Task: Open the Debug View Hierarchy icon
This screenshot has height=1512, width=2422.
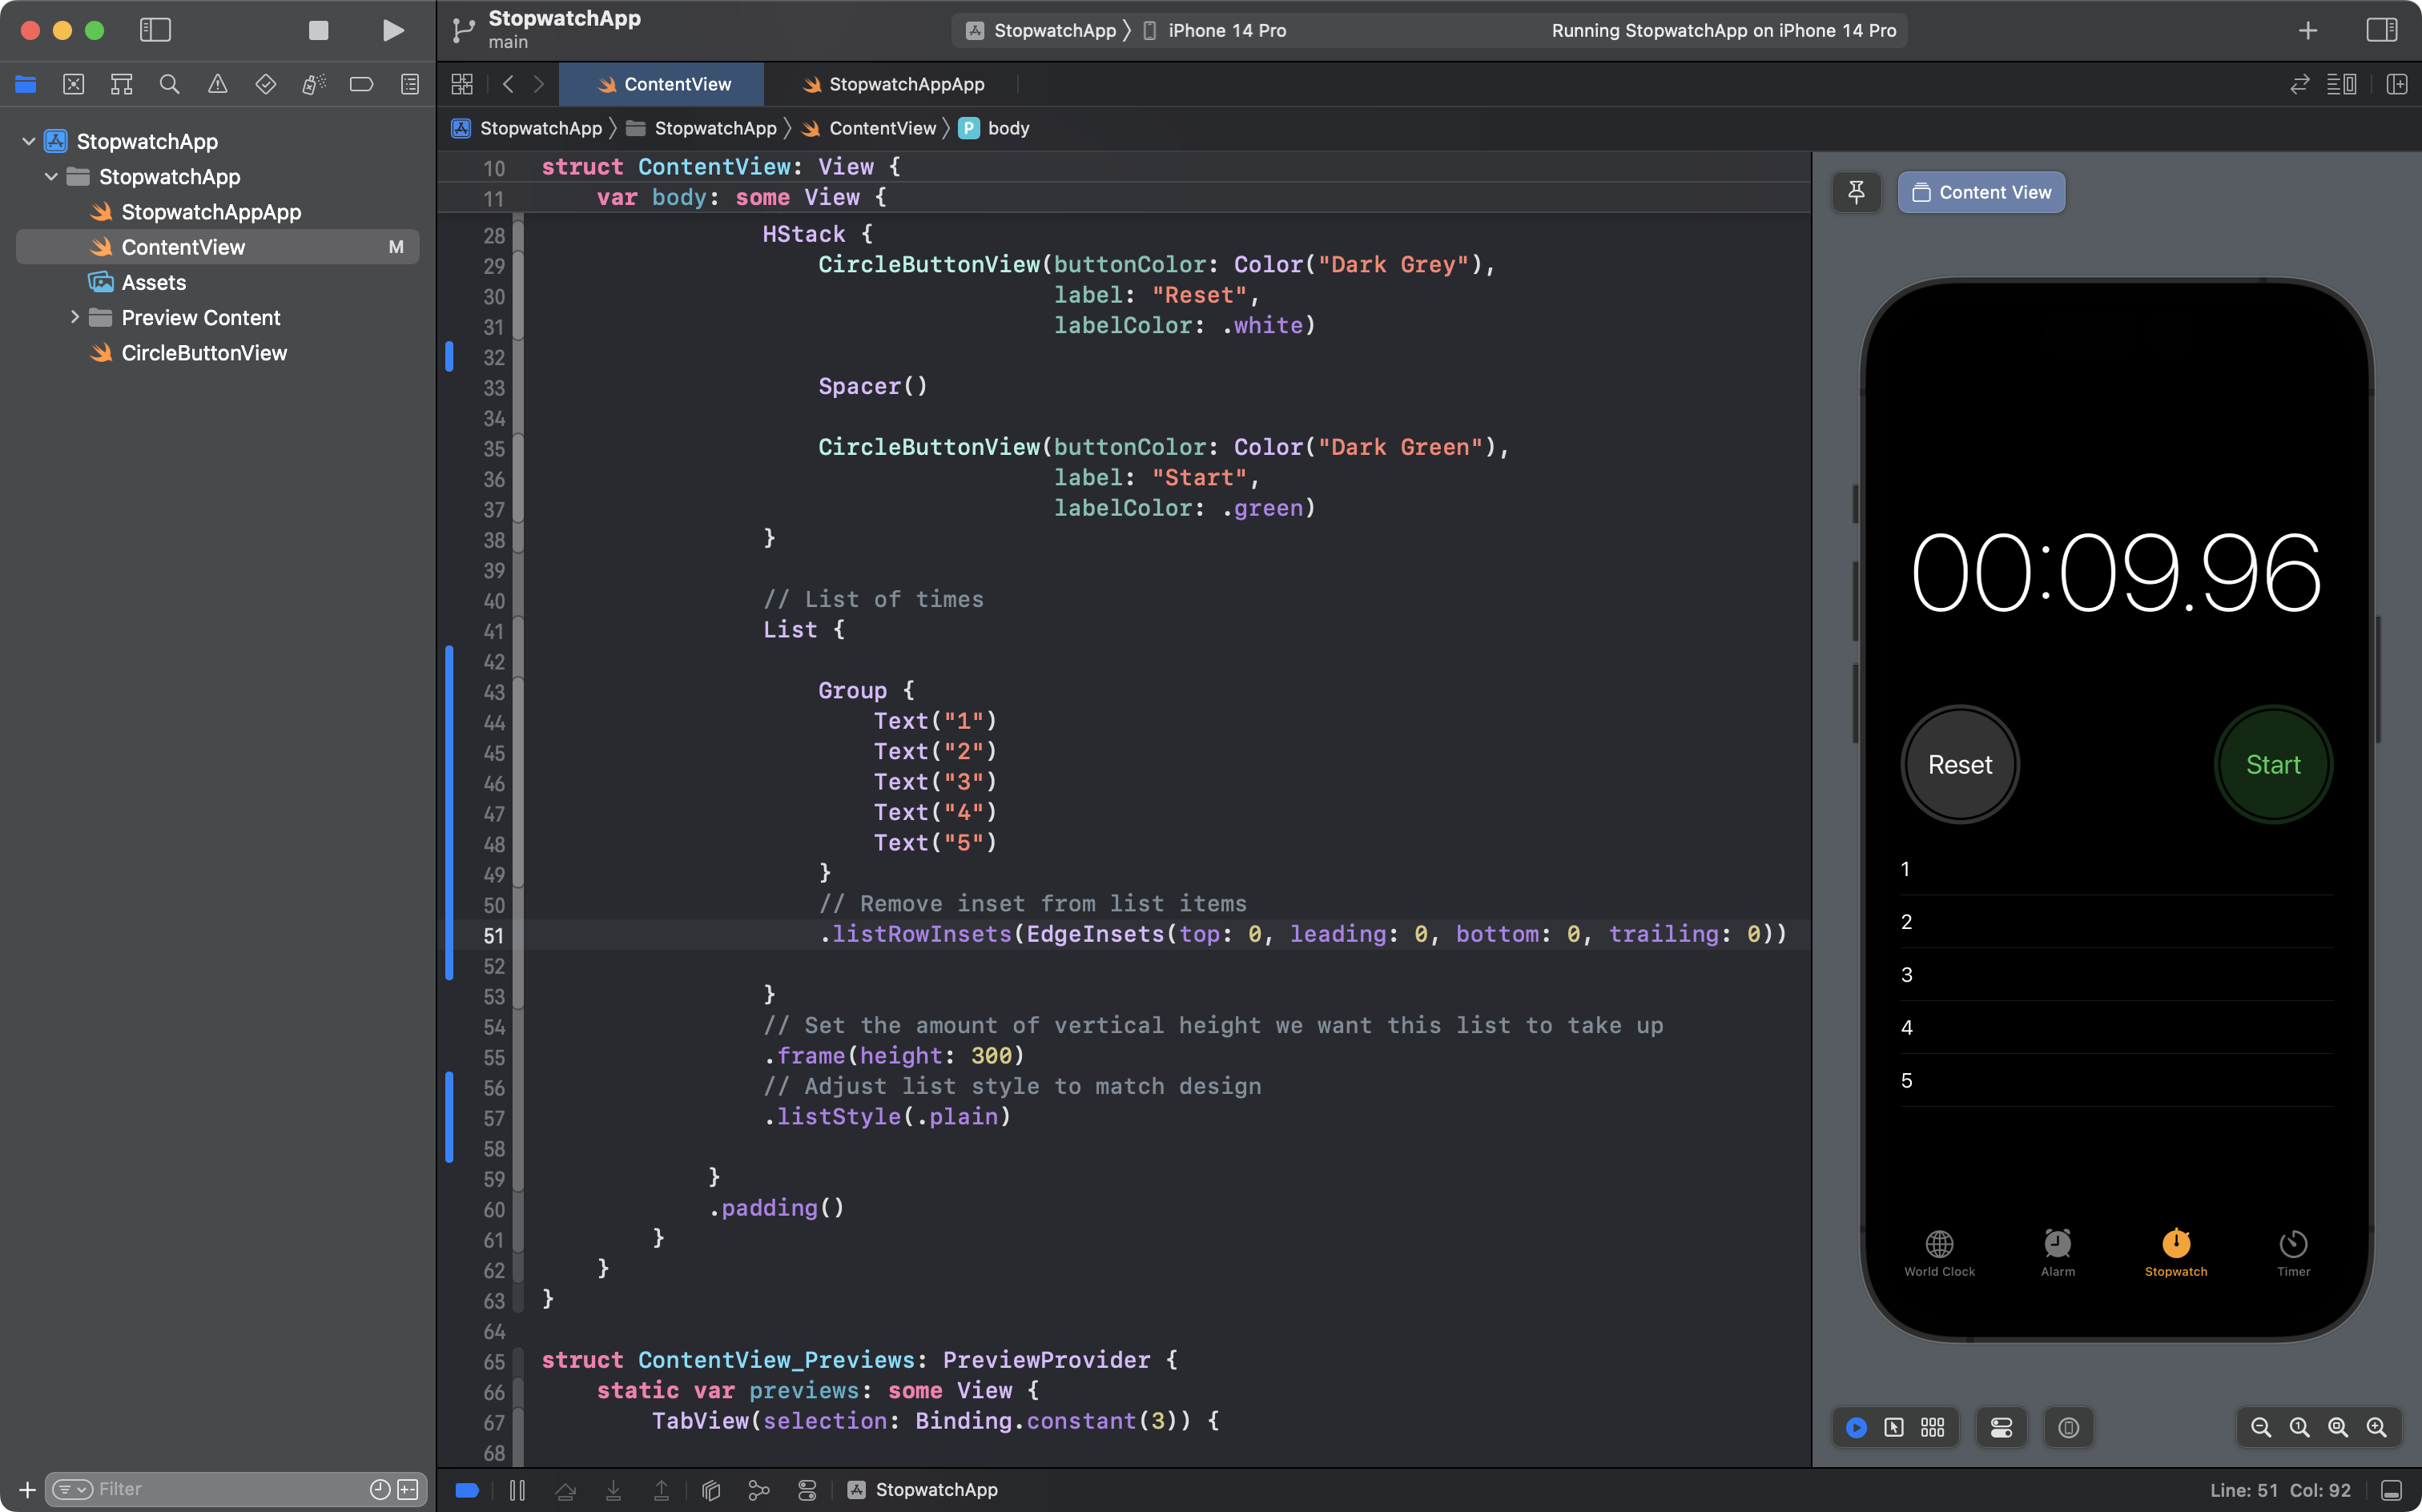Action: point(711,1490)
